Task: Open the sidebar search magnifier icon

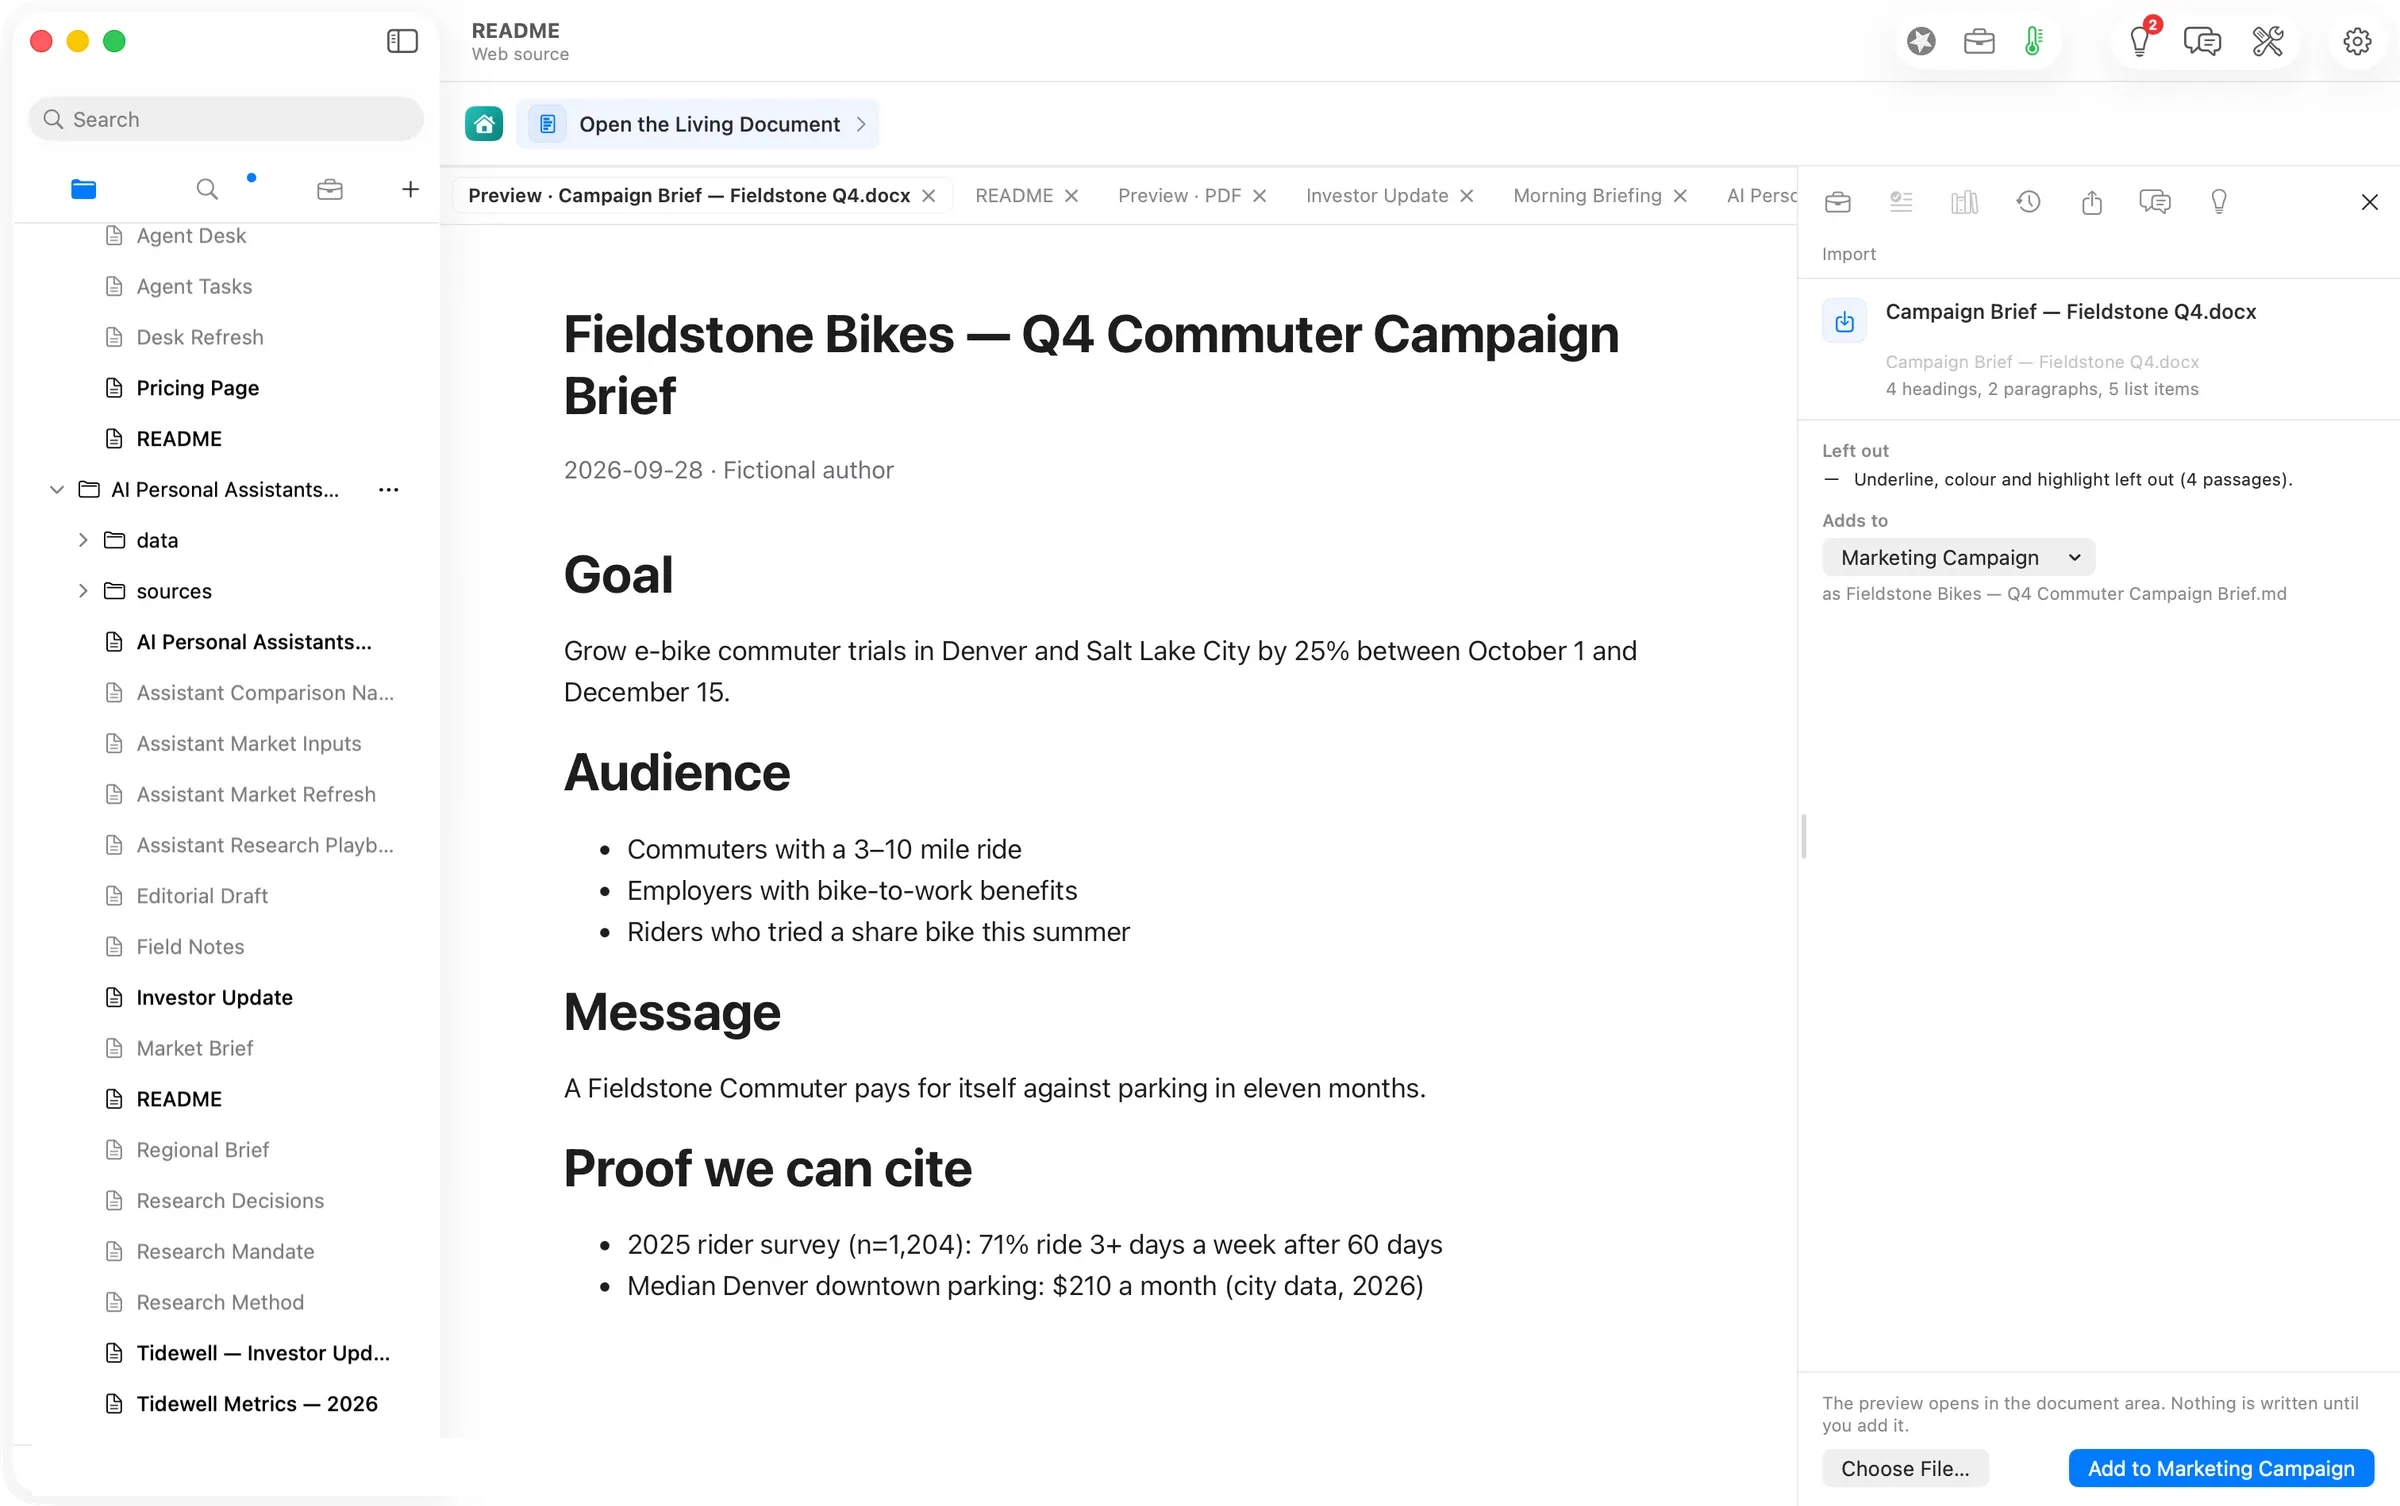Action: coord(207,189)
